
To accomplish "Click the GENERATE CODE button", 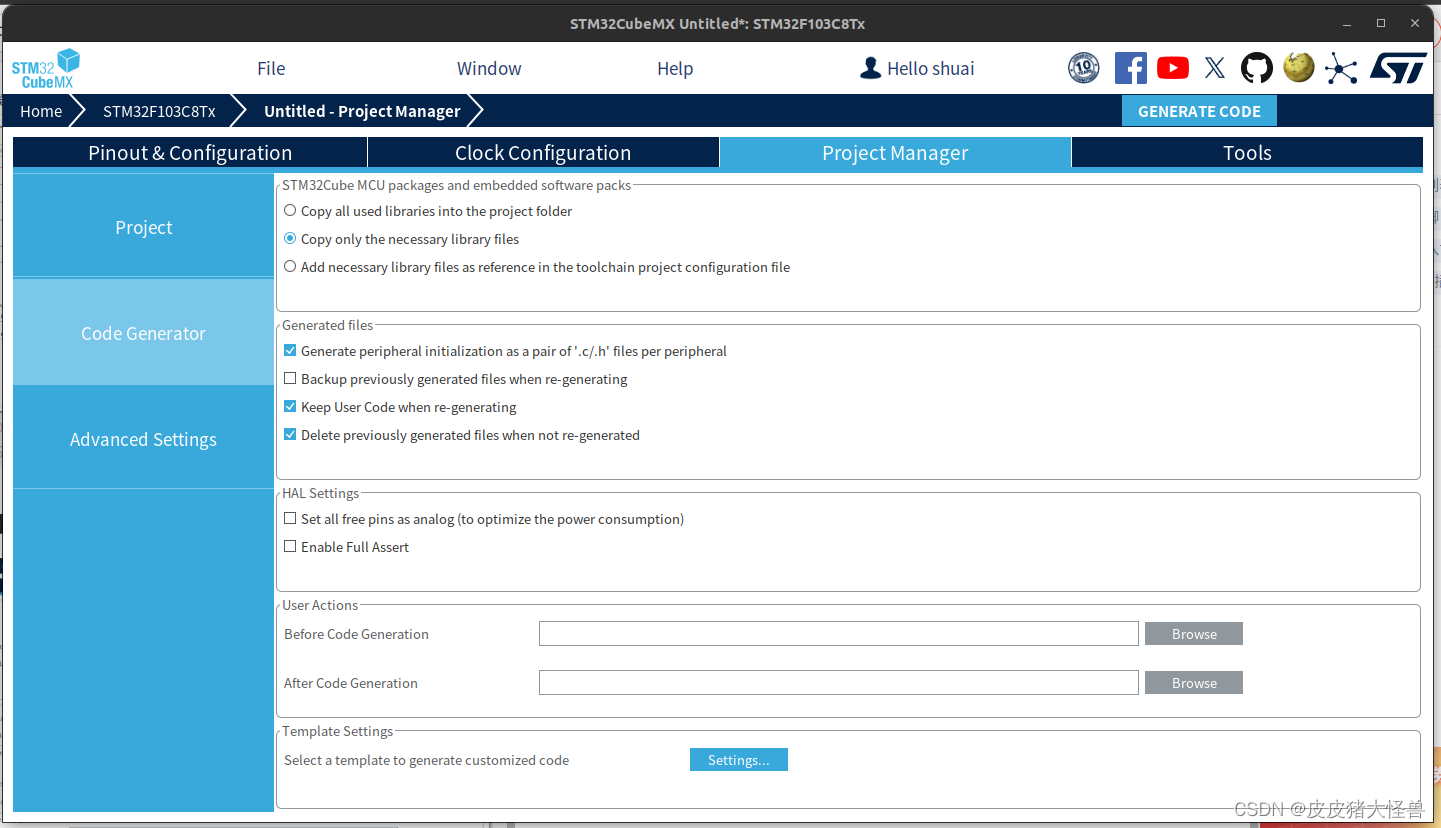I will 1199,111.
